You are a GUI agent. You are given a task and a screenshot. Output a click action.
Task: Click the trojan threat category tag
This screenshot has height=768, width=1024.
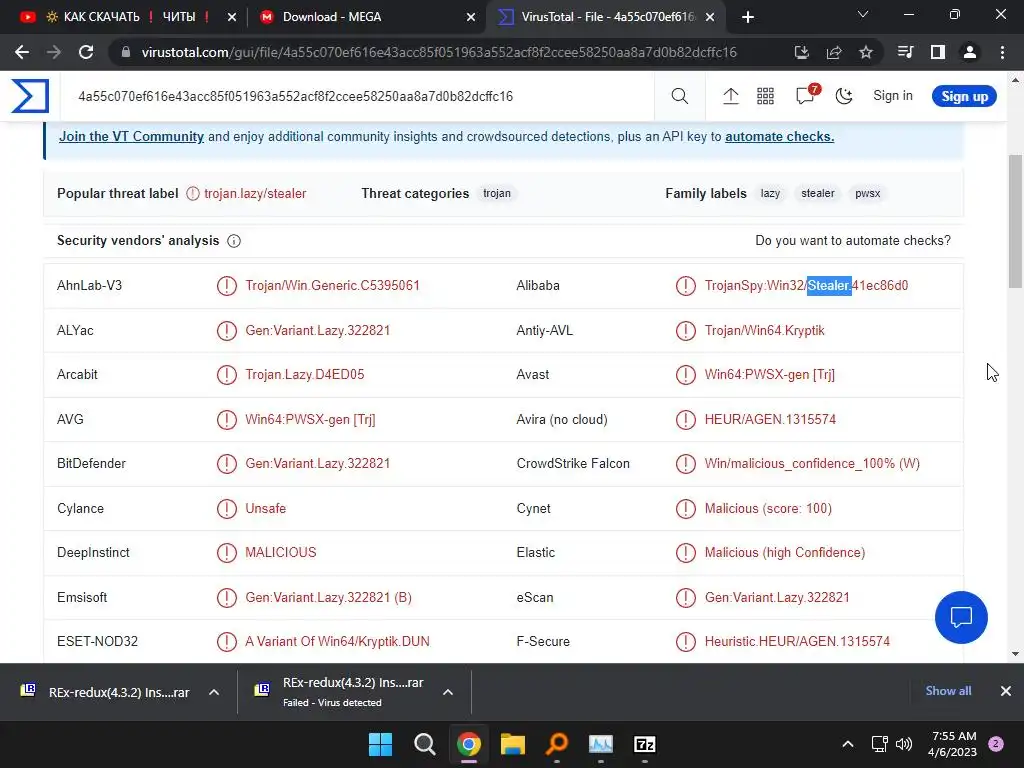click(497, 193)
